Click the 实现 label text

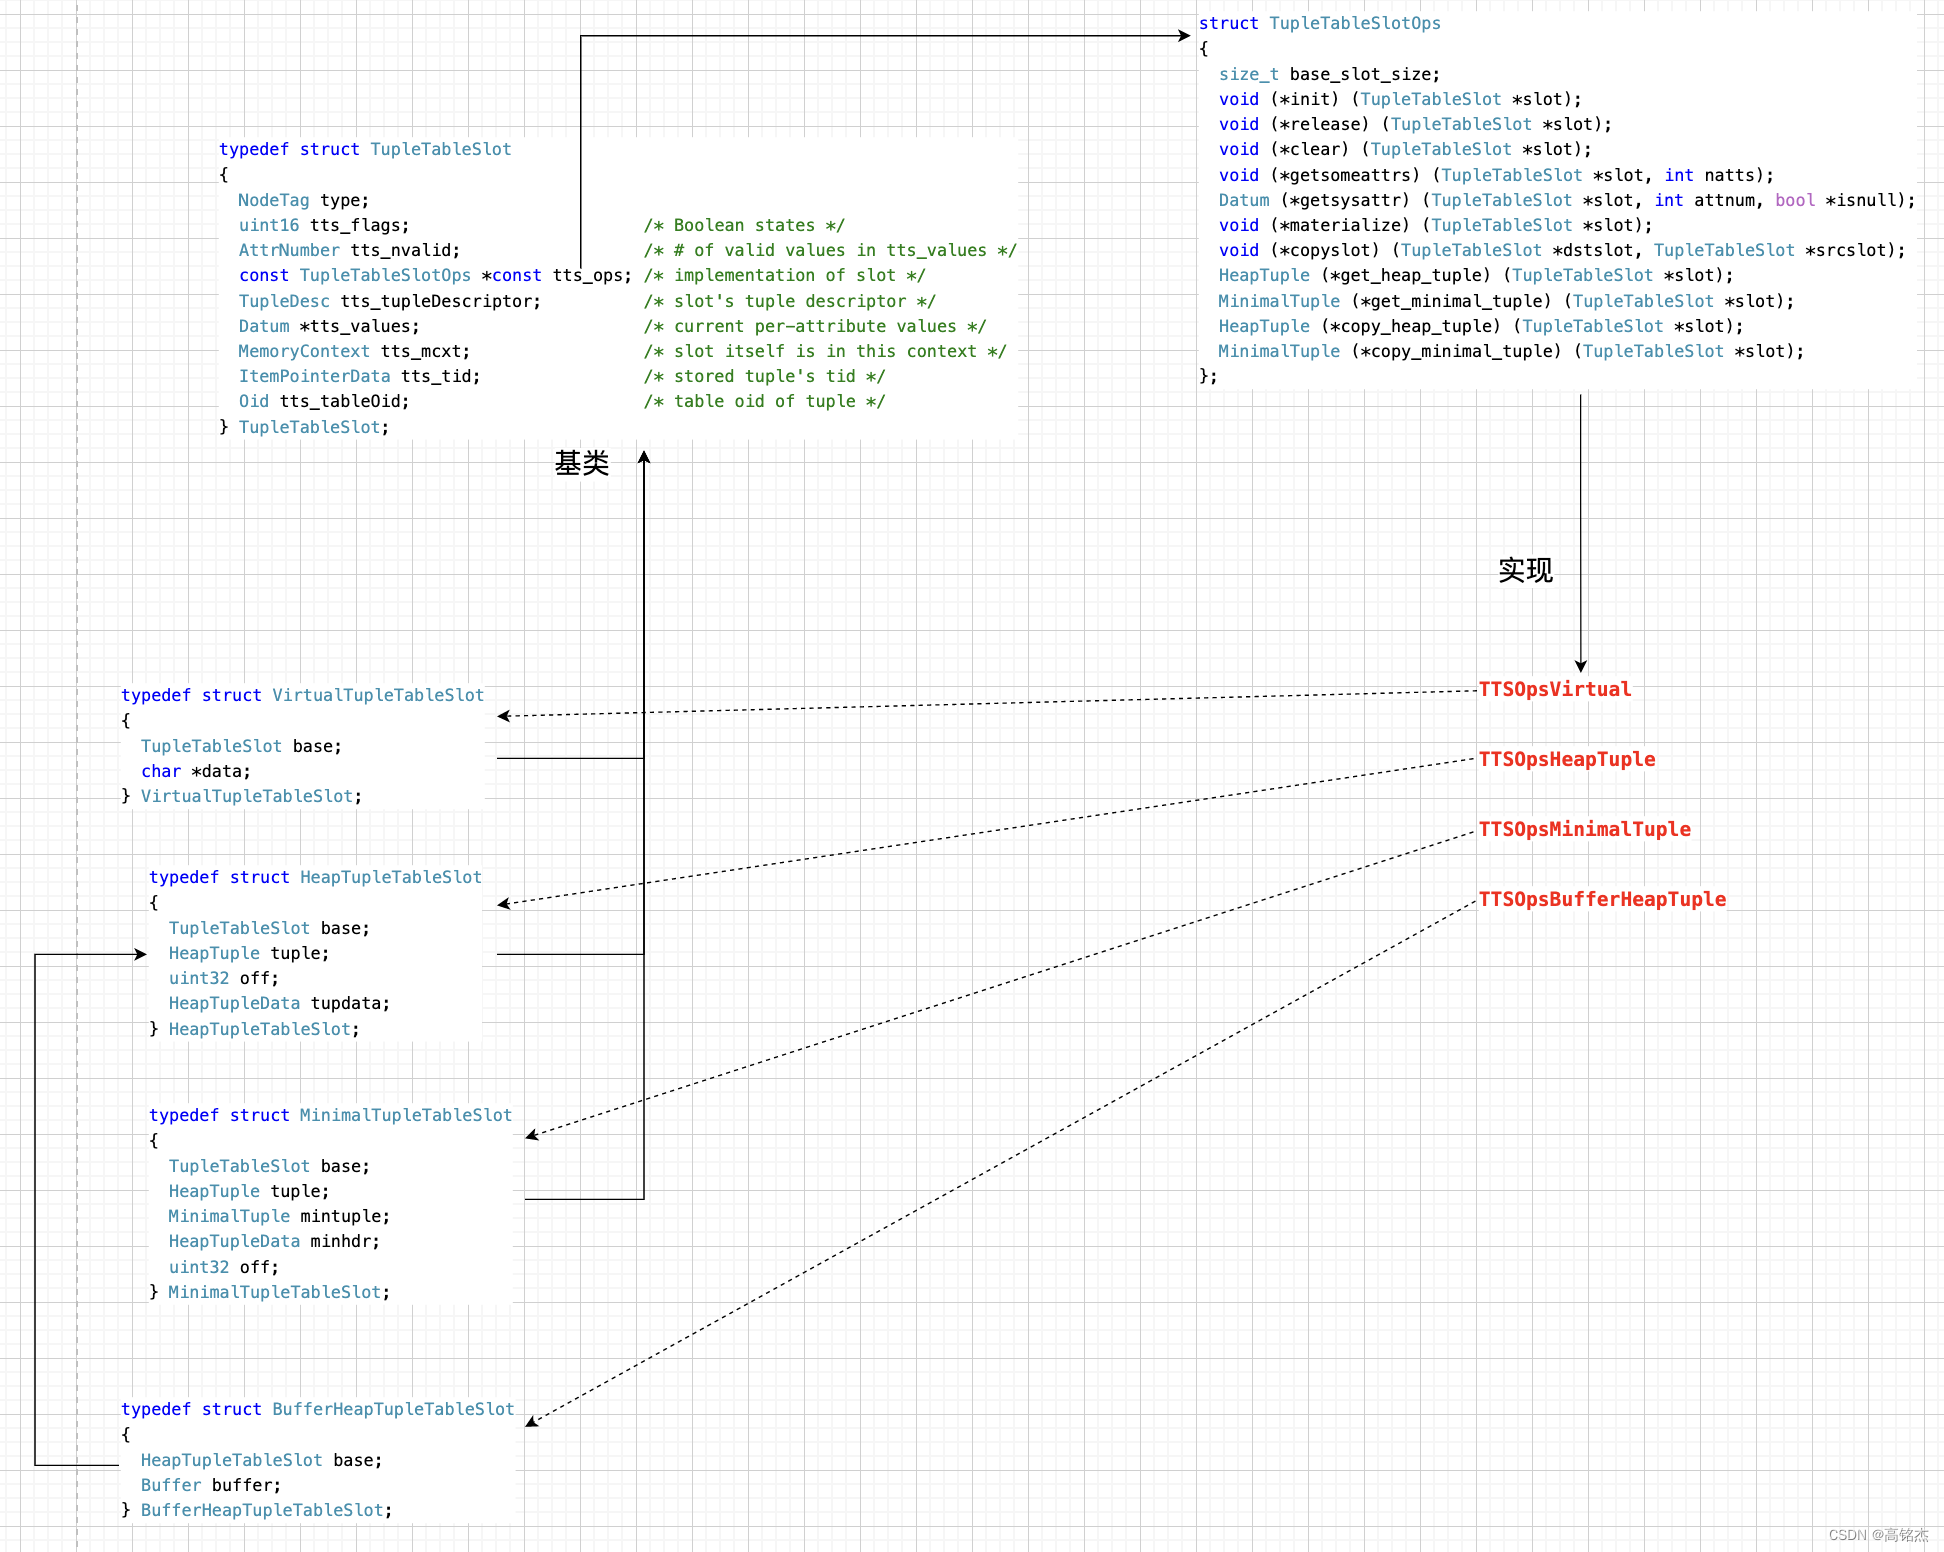1525,570
